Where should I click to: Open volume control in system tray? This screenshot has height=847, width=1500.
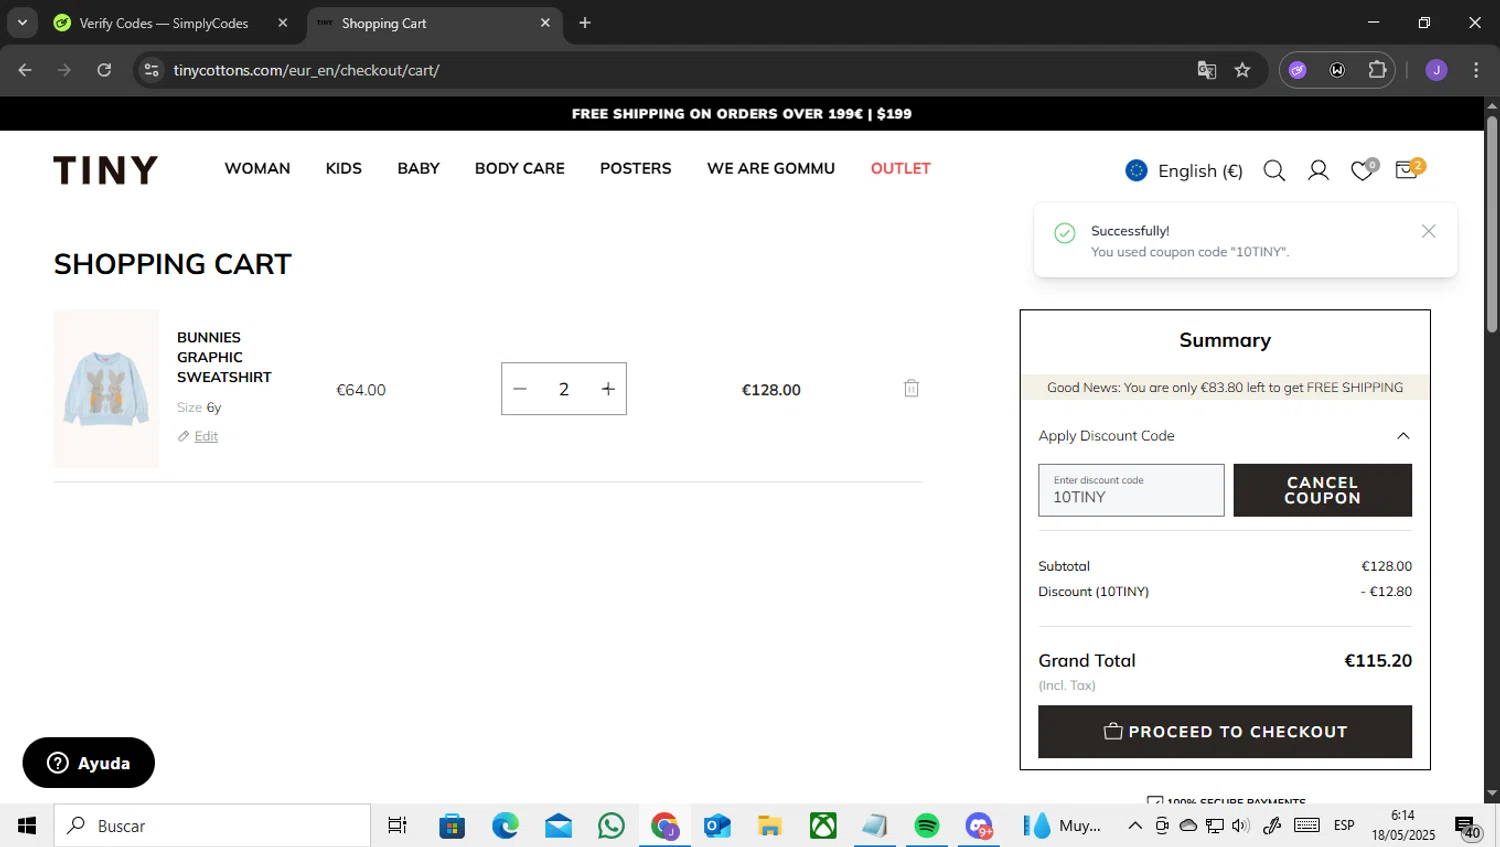(x=1241, y=826)
